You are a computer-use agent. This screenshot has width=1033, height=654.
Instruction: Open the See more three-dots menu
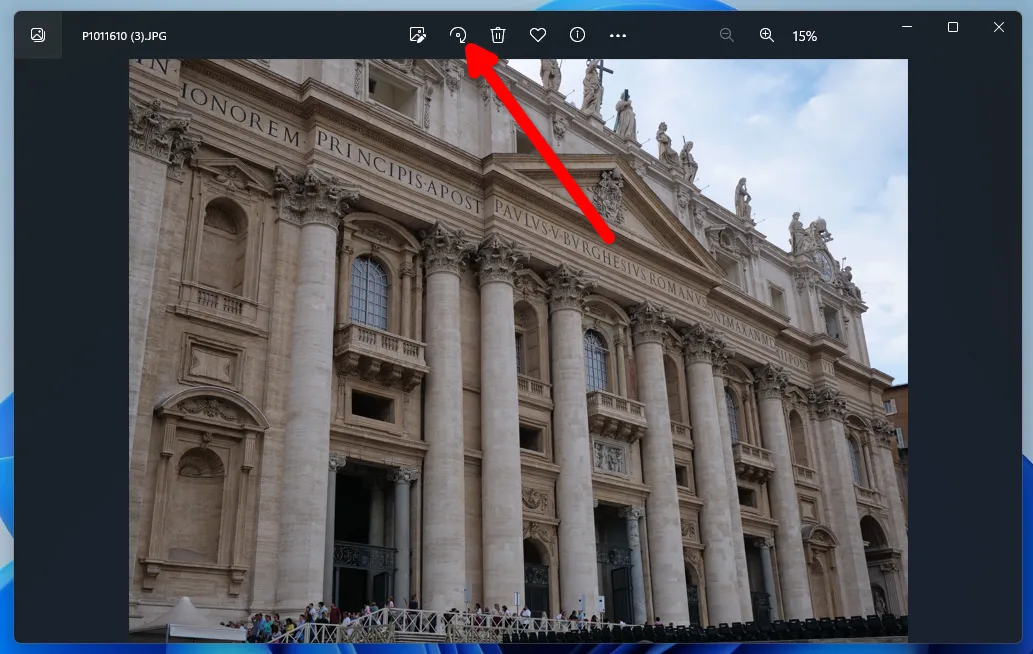(617, 36)
